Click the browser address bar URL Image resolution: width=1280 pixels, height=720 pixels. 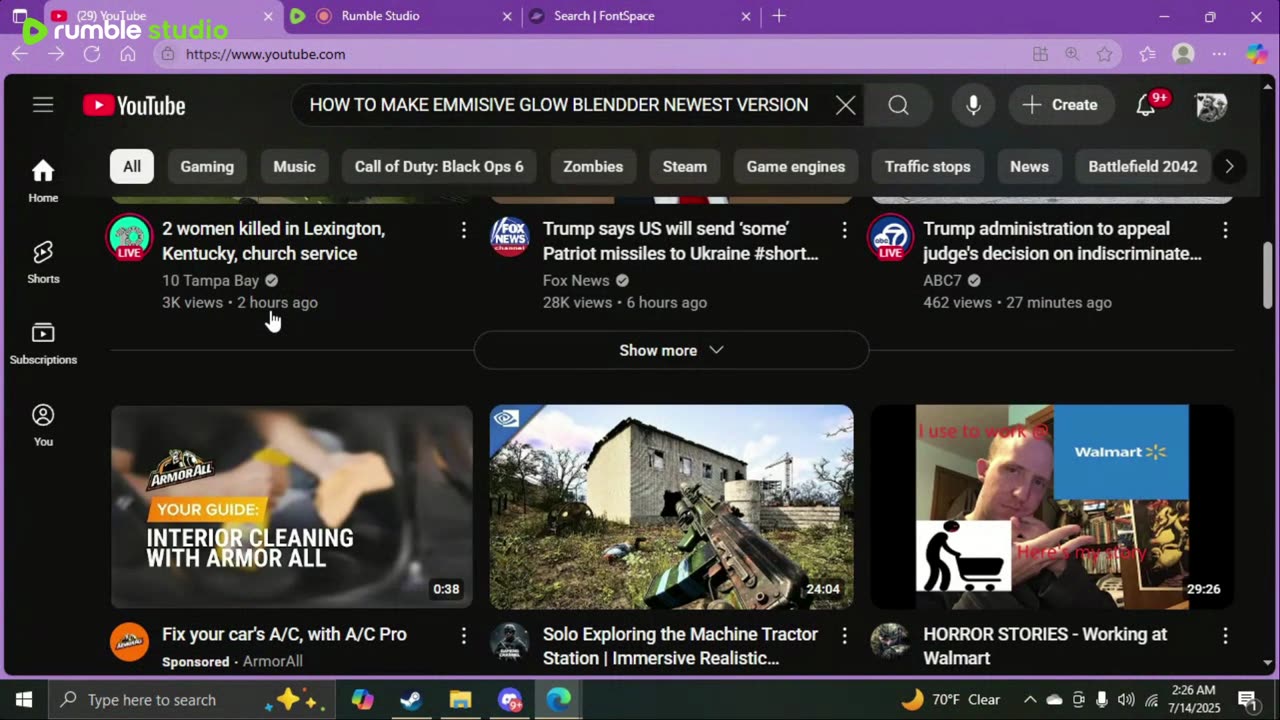coord(265,54)
